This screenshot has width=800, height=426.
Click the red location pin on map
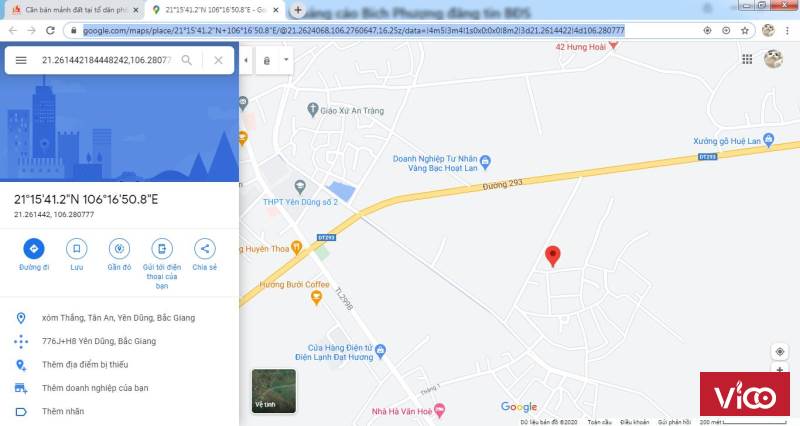pyautogui.click(x=553, y=256)
